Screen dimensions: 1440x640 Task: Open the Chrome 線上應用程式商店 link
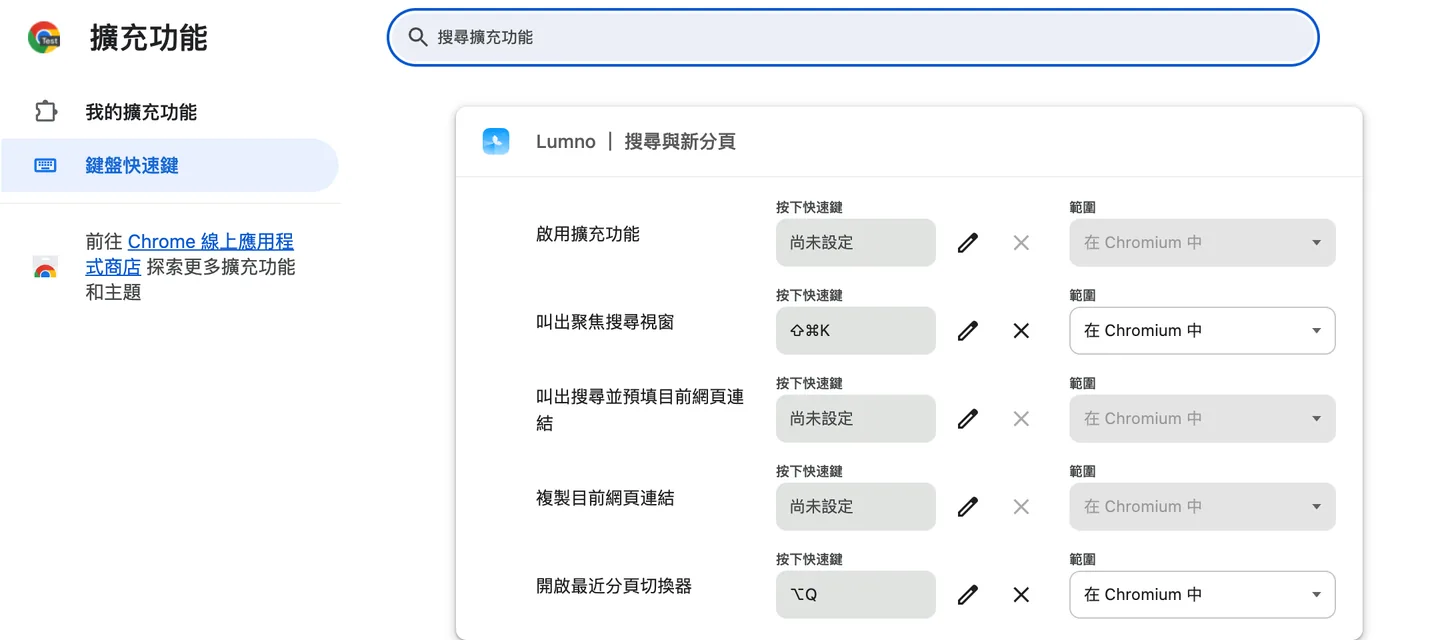(190, 254)
